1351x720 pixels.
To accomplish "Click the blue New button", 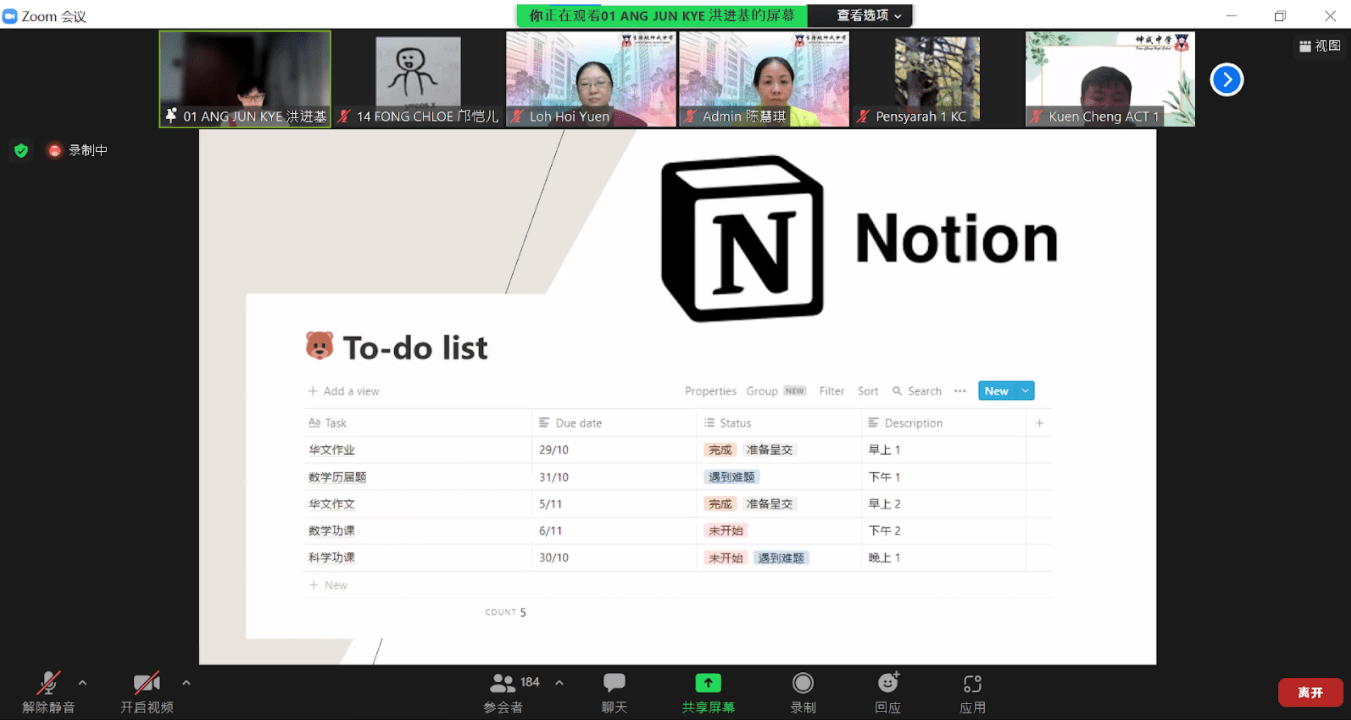I will [x=997, y=391].
